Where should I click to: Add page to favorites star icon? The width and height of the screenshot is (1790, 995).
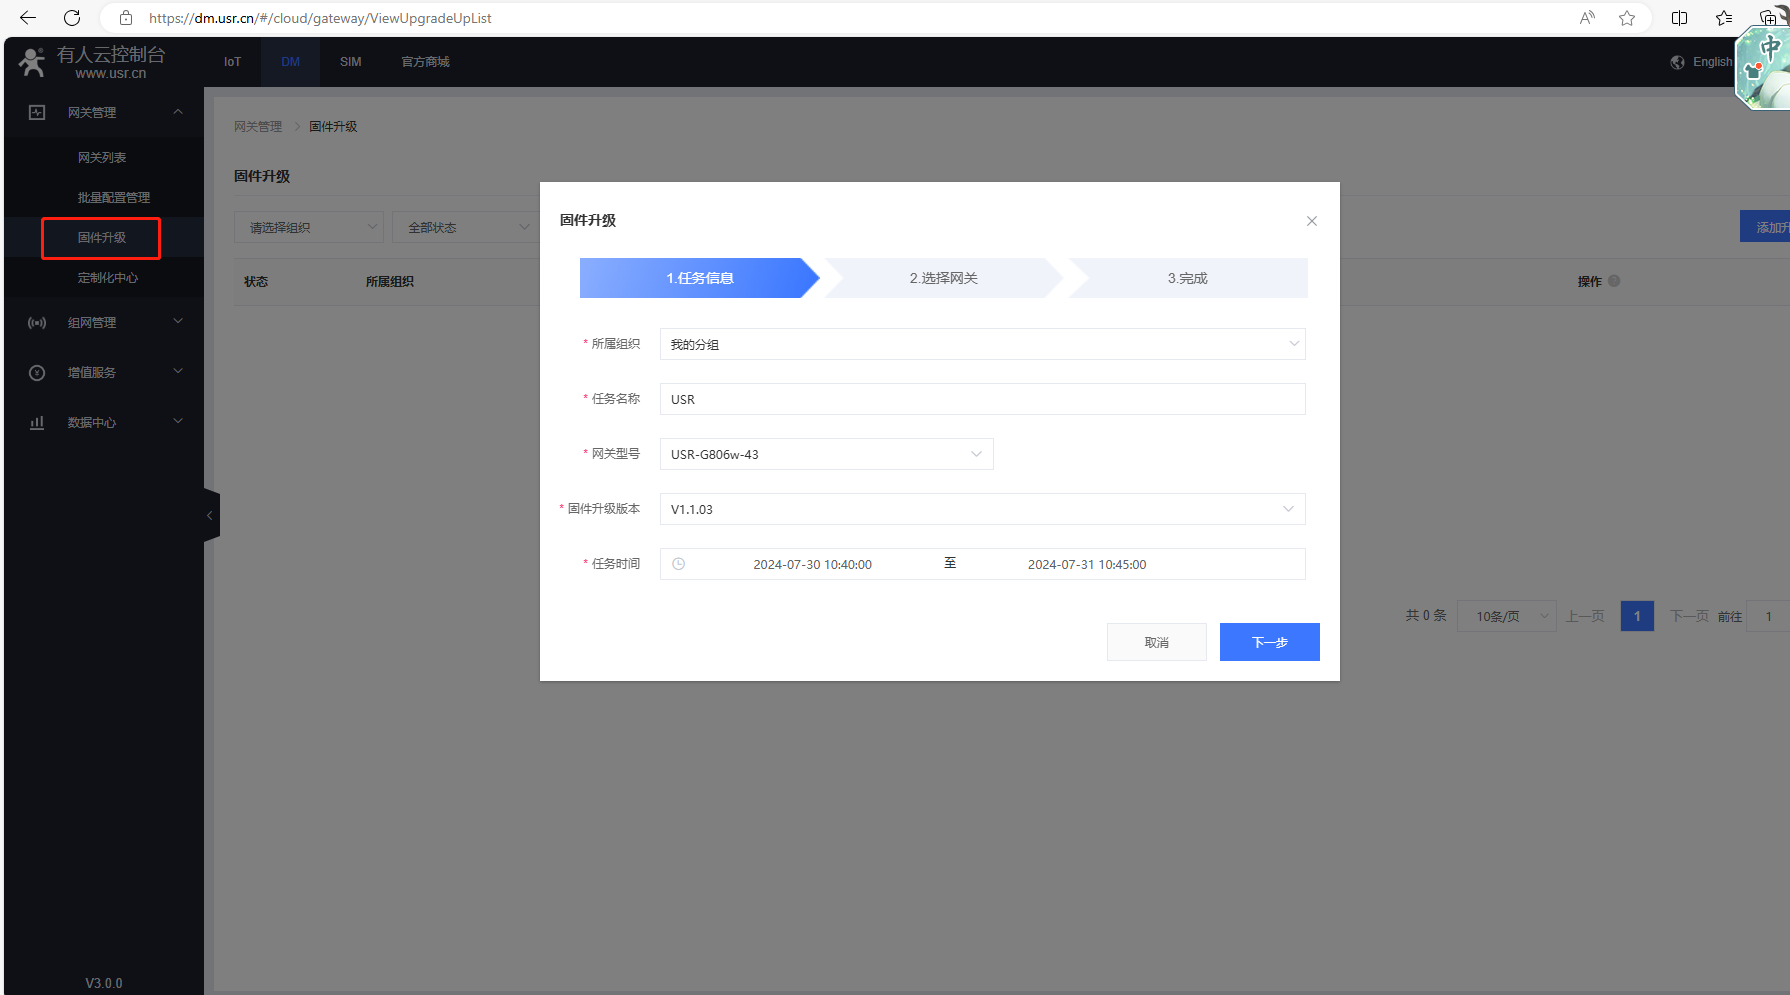coord(1627,18)
